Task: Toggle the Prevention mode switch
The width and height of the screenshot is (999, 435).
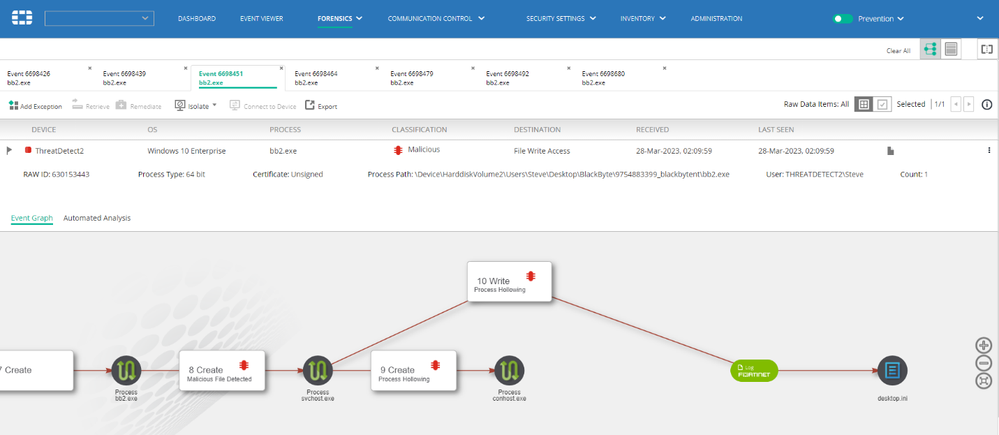Action: 842,18
